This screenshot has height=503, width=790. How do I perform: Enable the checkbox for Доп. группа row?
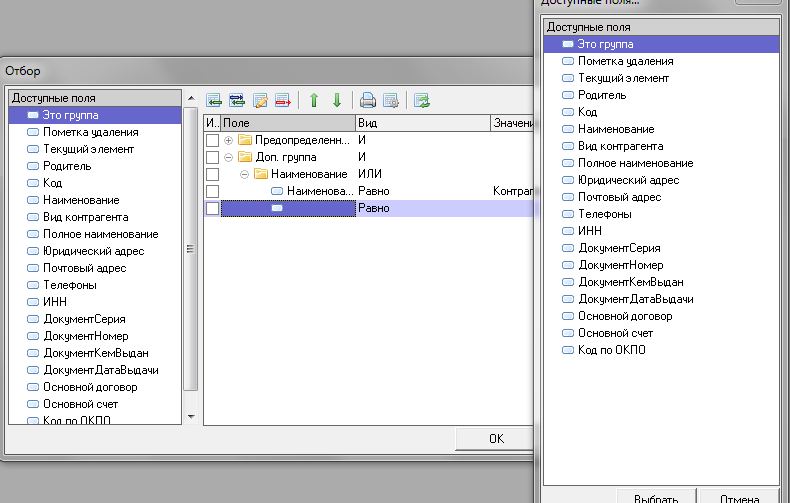(212, 157)
